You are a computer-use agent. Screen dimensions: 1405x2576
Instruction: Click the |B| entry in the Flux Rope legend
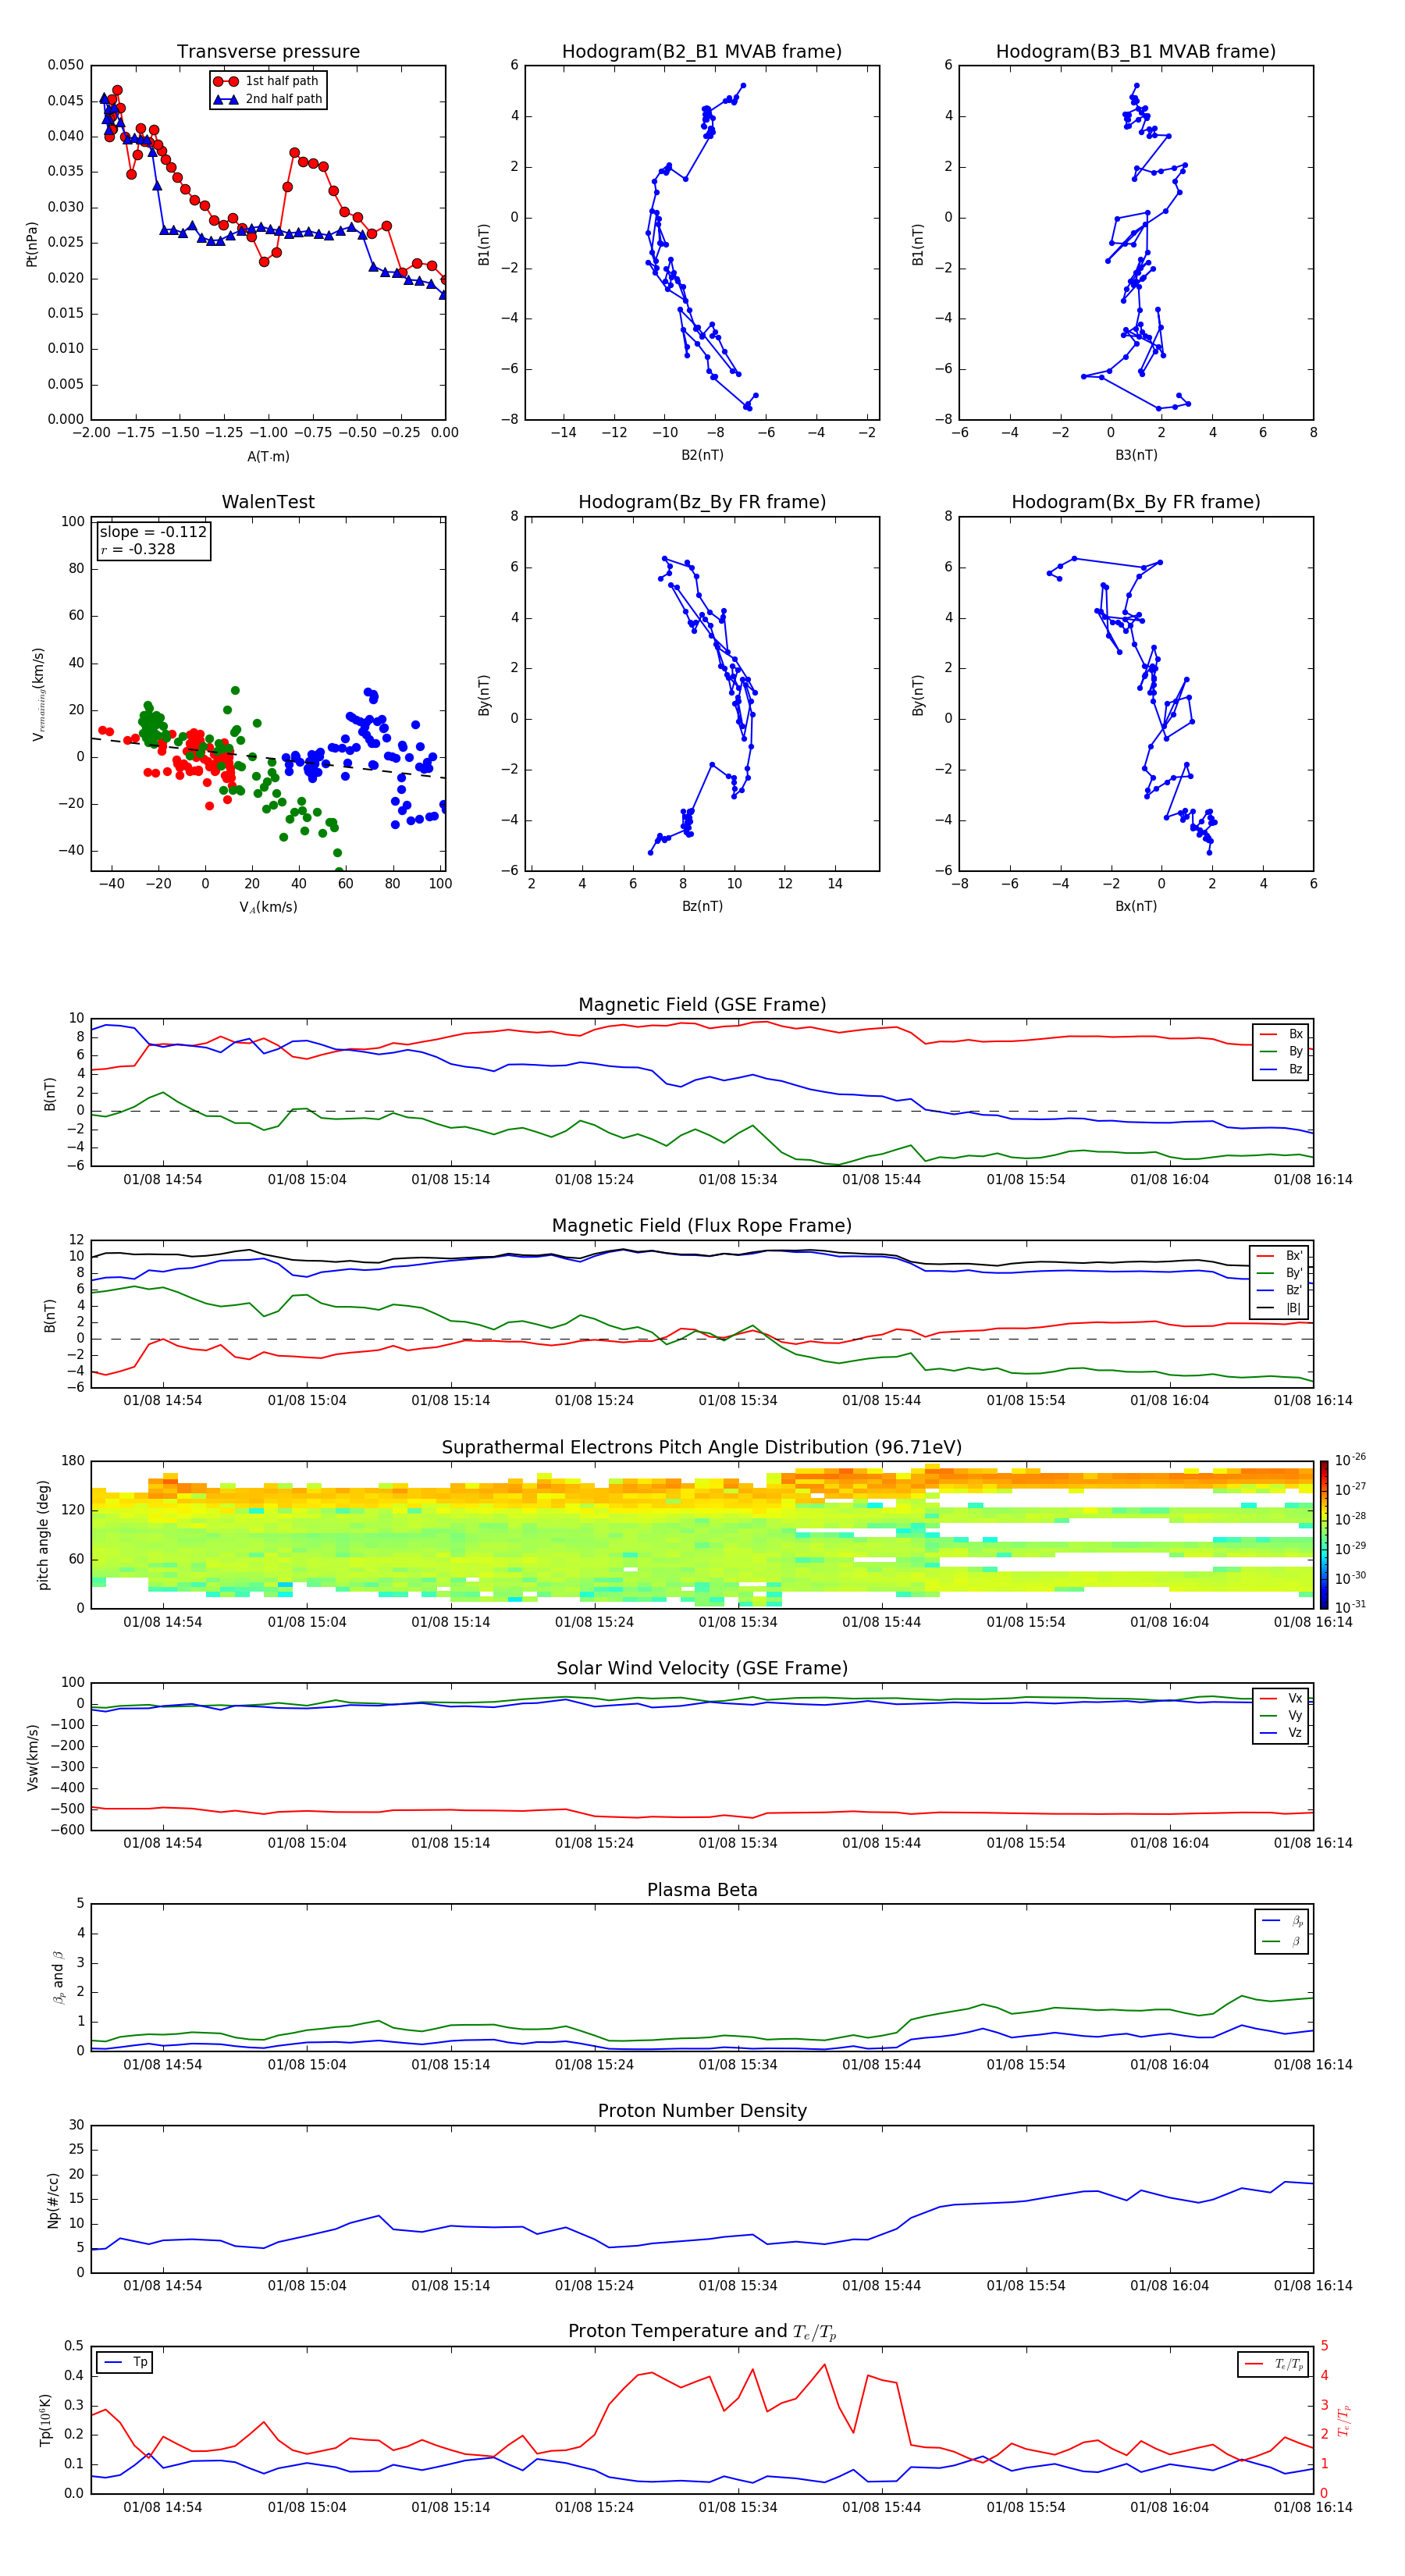coord(1280,1308)
